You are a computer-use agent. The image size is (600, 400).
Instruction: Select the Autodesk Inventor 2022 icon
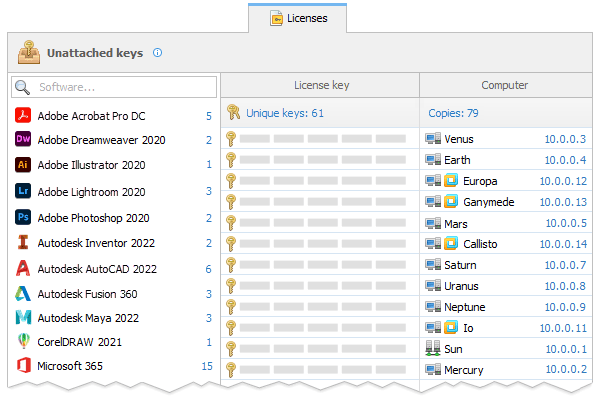pyautogui.click(x=23, y=242)
